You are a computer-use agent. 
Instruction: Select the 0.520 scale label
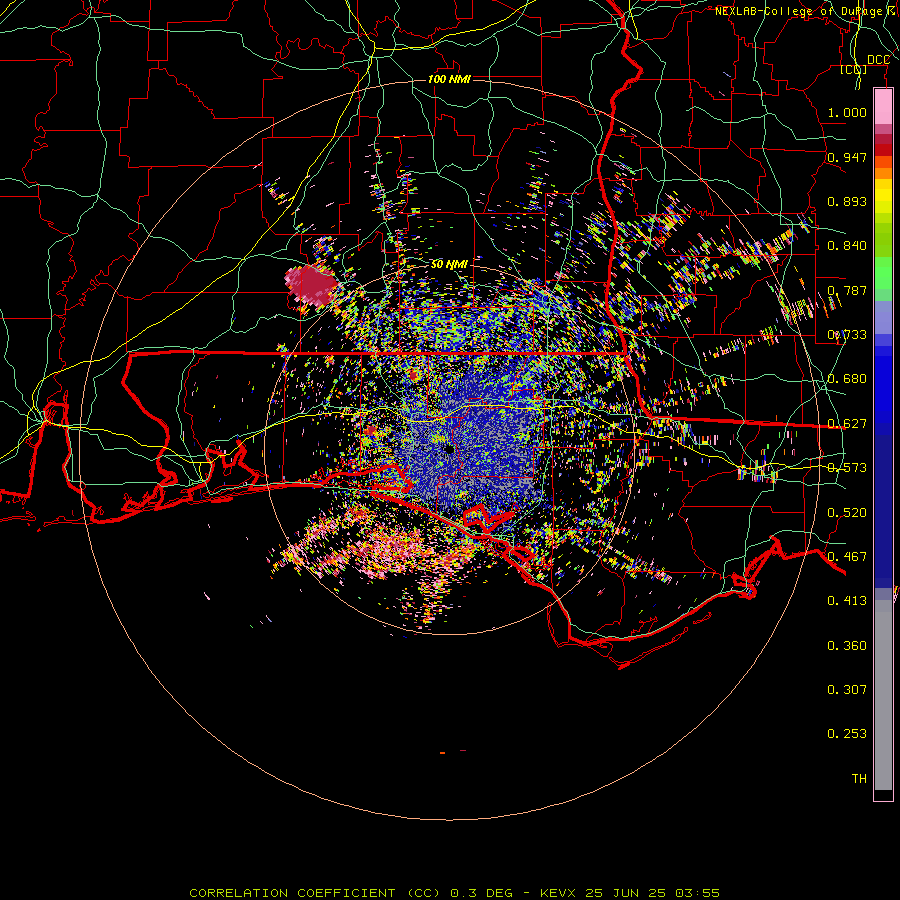coord(847,513)
